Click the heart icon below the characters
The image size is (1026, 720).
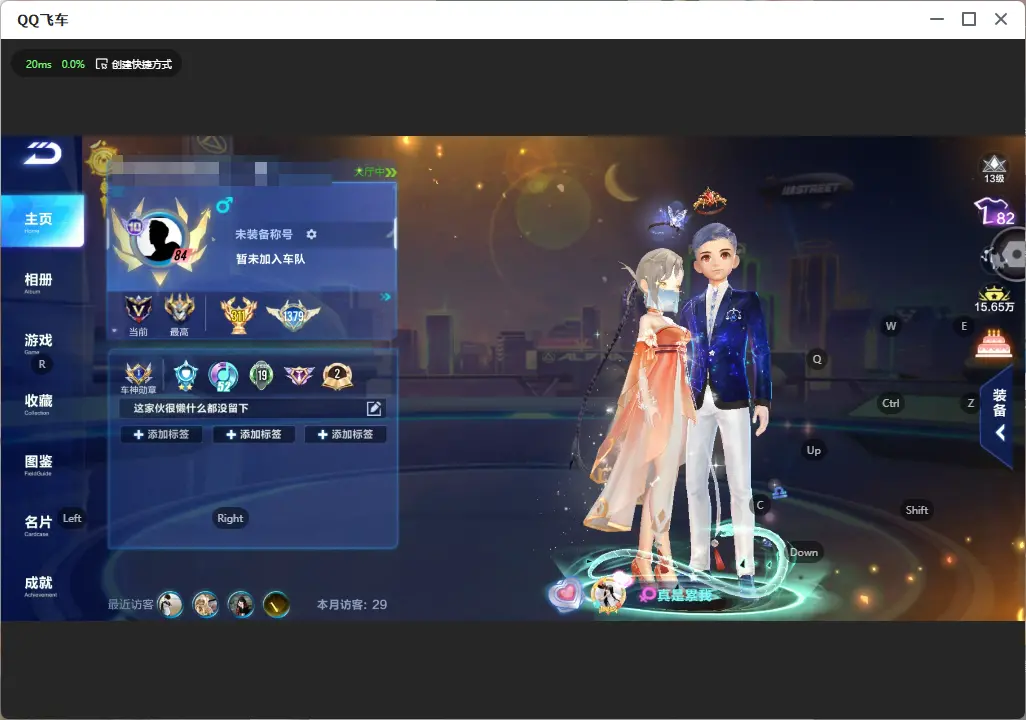(x=565, y=594)
